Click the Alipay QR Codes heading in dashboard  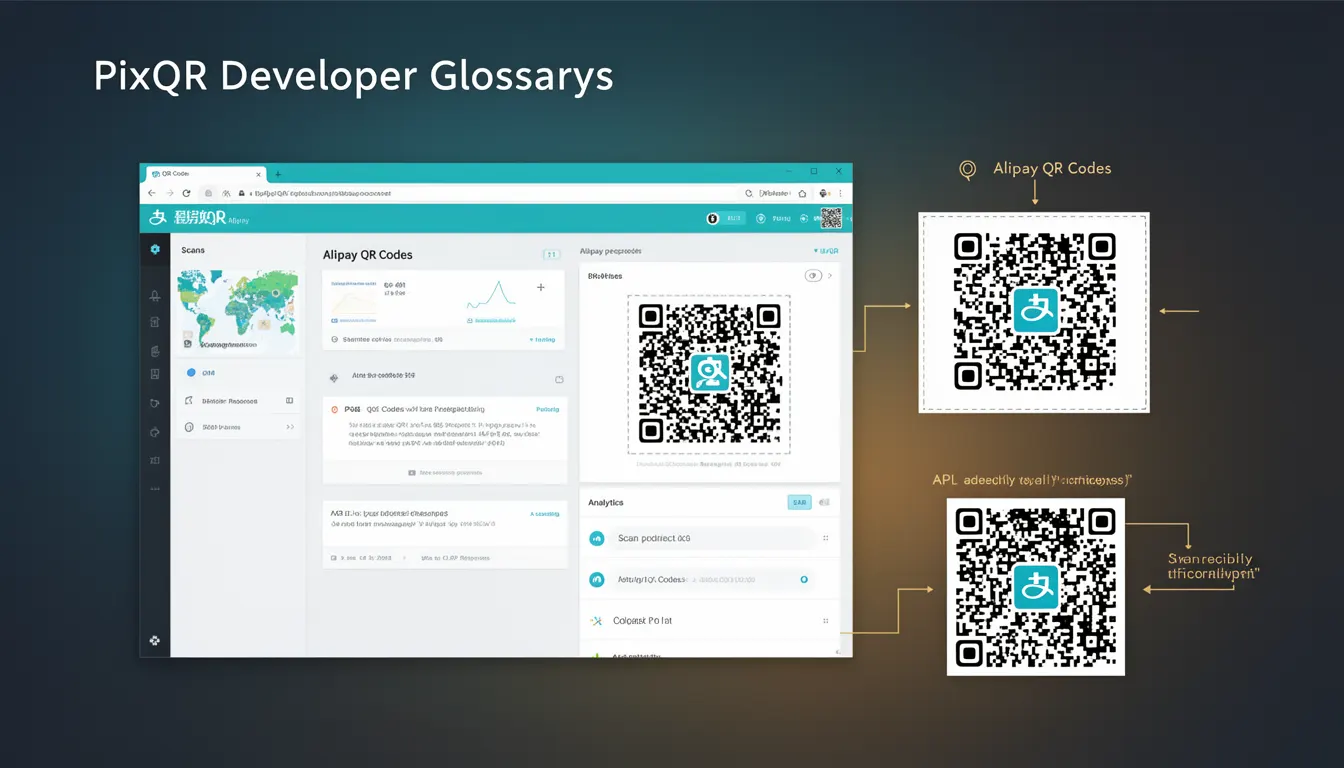[x=368, y=255]
